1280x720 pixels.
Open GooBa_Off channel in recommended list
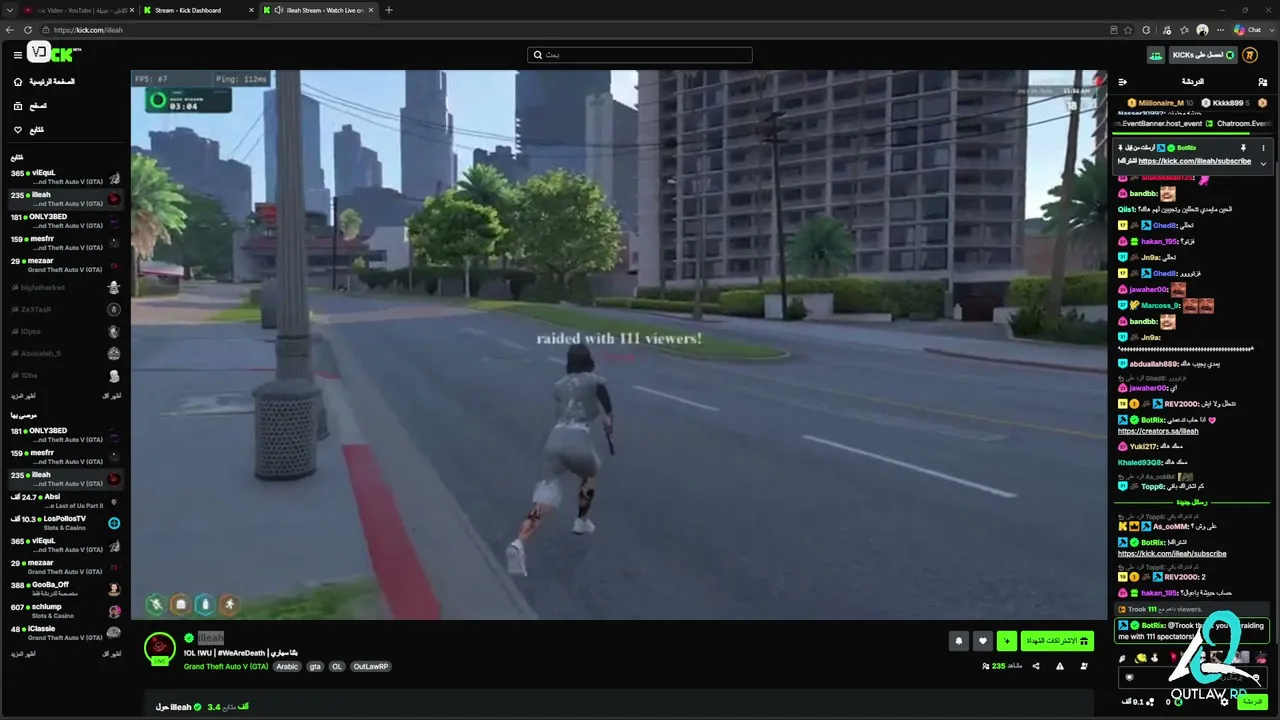65,589
